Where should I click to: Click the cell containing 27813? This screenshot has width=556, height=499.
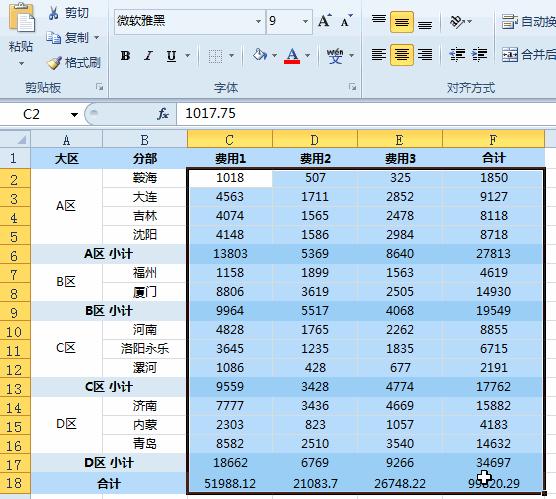493,254
